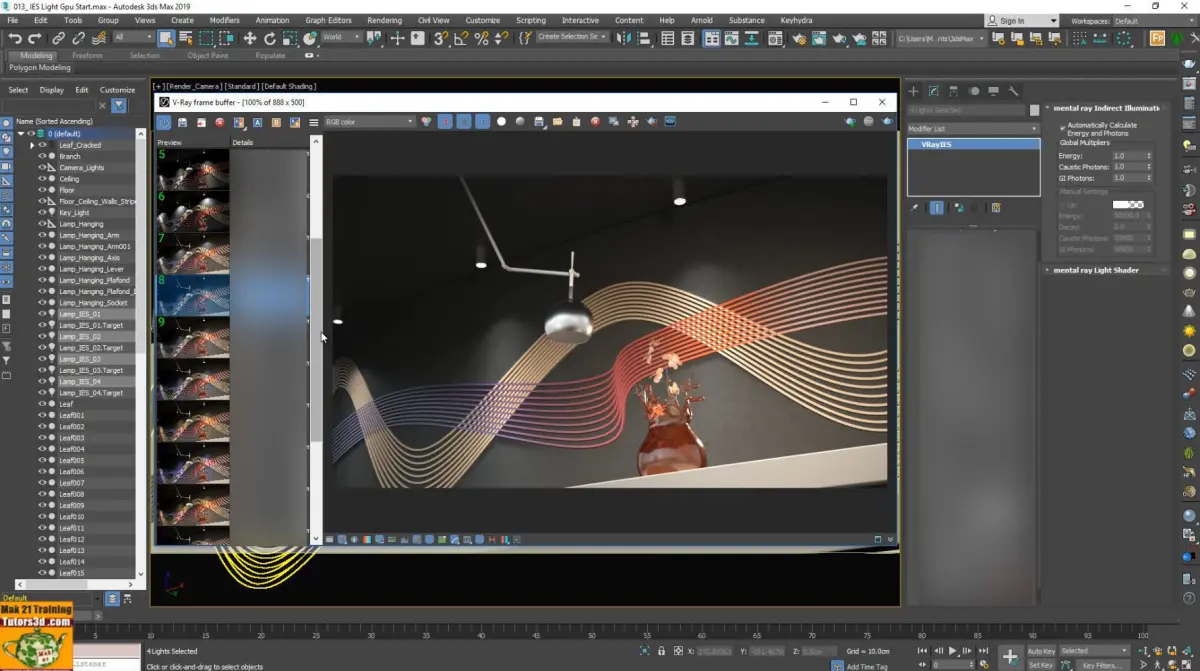
Task: Toggle the 3D Snaps button
Action: [x=441, y=38]
